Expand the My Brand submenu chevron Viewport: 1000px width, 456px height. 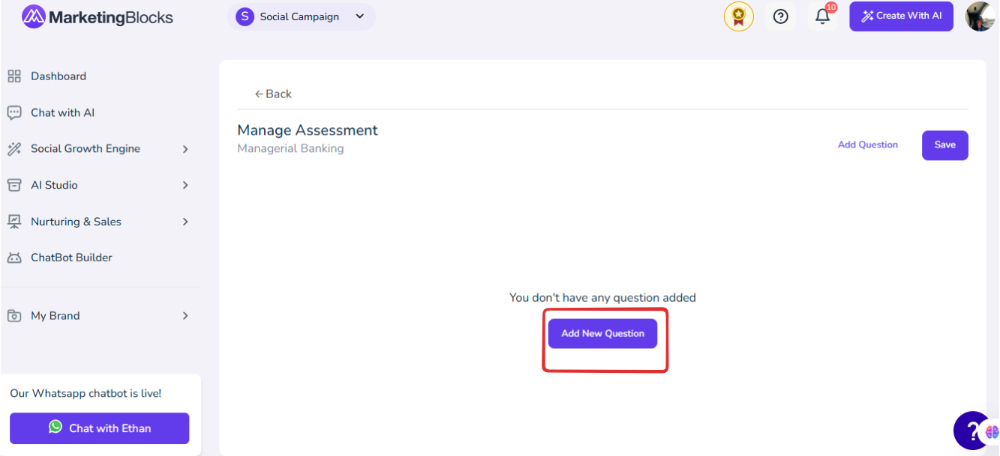pos(186,316)
